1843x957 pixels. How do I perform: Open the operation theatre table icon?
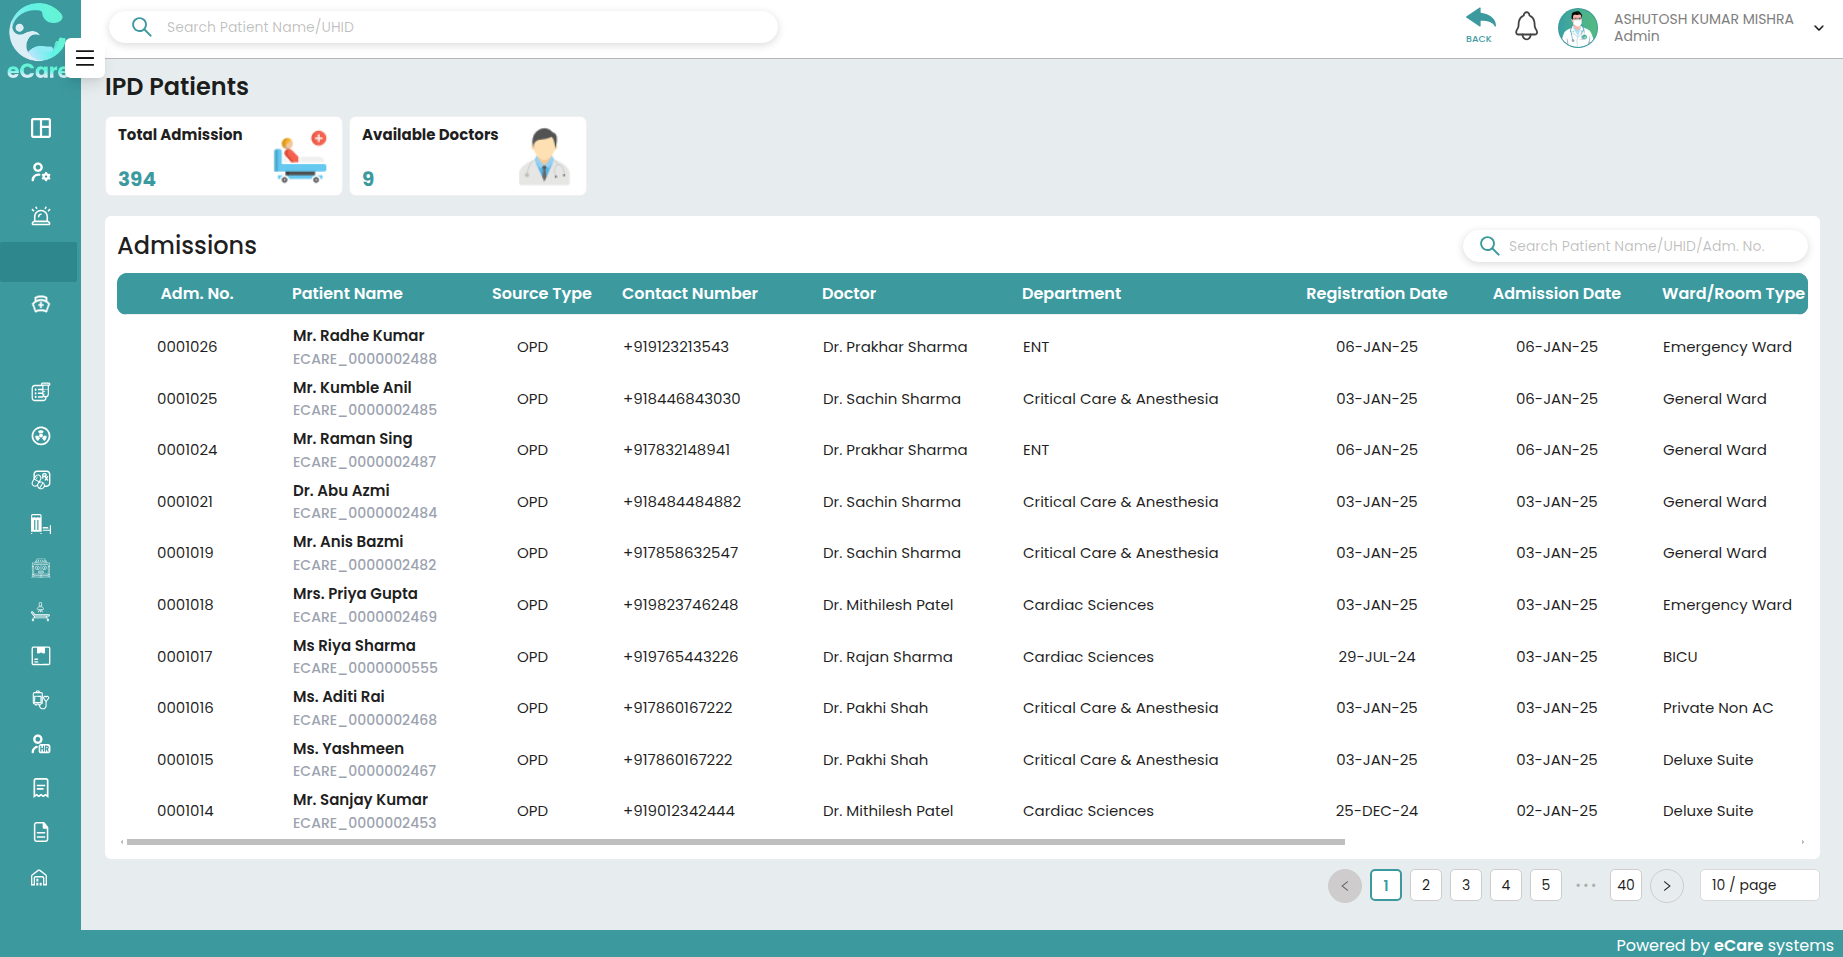pyautogui.click(x=40, y=612)
